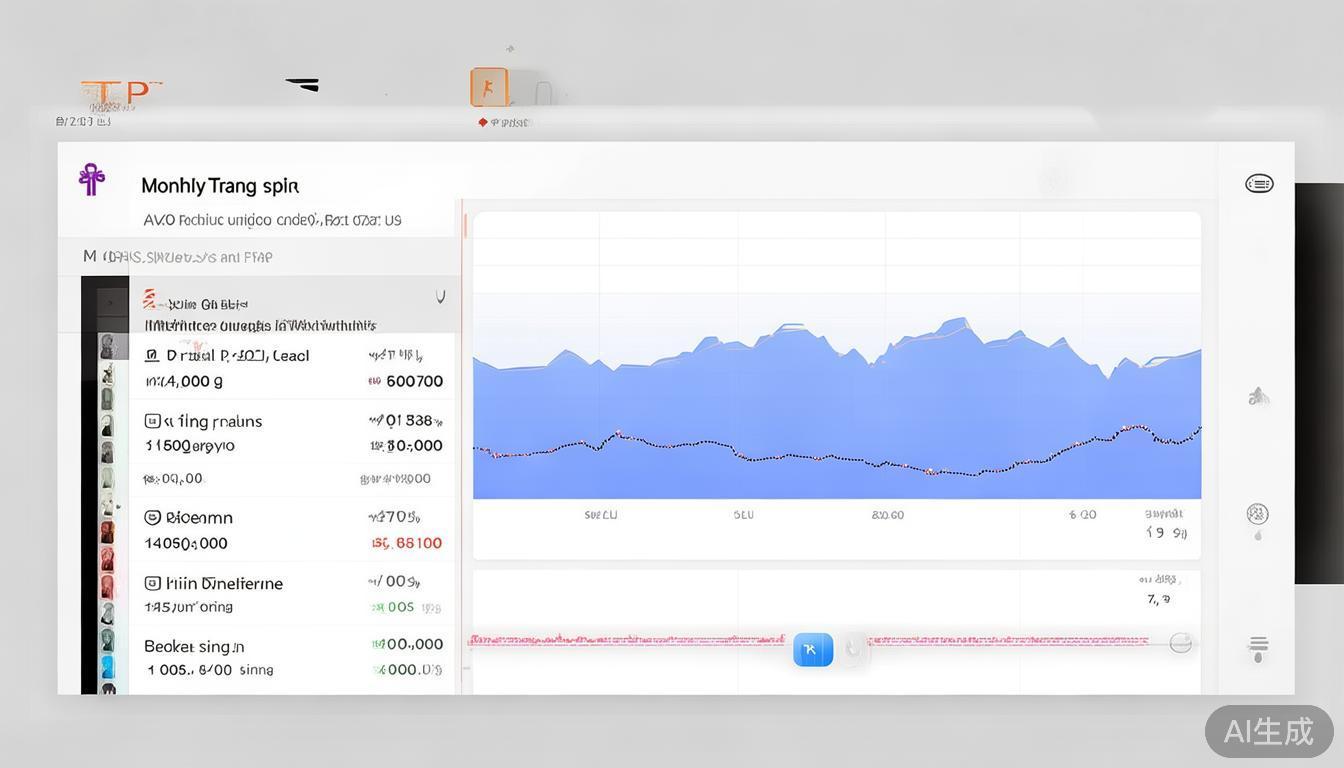Expand the chevron on the highlighted list header
The width and height of the screenshot is (1344, 768).
tap(440, 297)
